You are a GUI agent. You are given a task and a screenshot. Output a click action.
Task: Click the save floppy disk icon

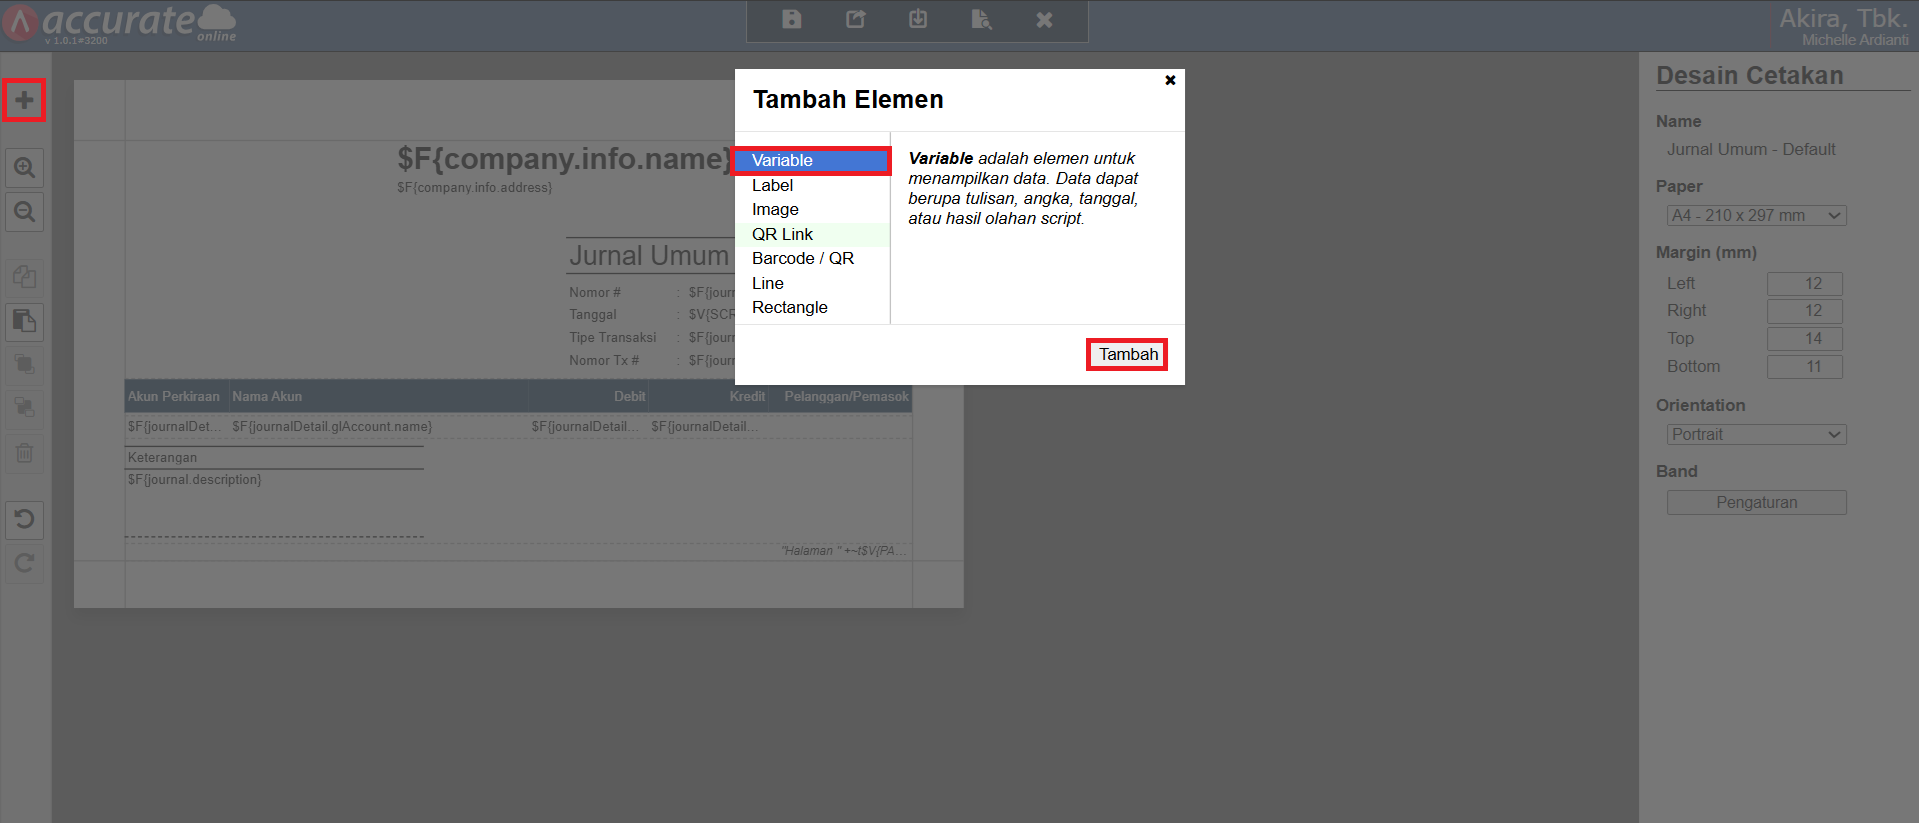pos(791,20)
